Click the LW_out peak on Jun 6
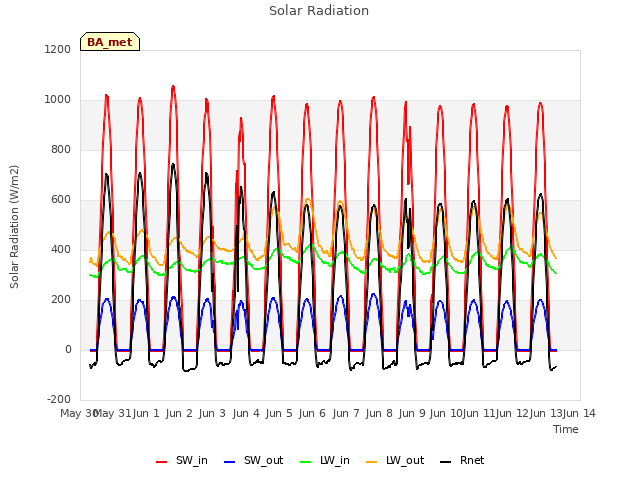This screenshot has height=480, width=640. 307,199
